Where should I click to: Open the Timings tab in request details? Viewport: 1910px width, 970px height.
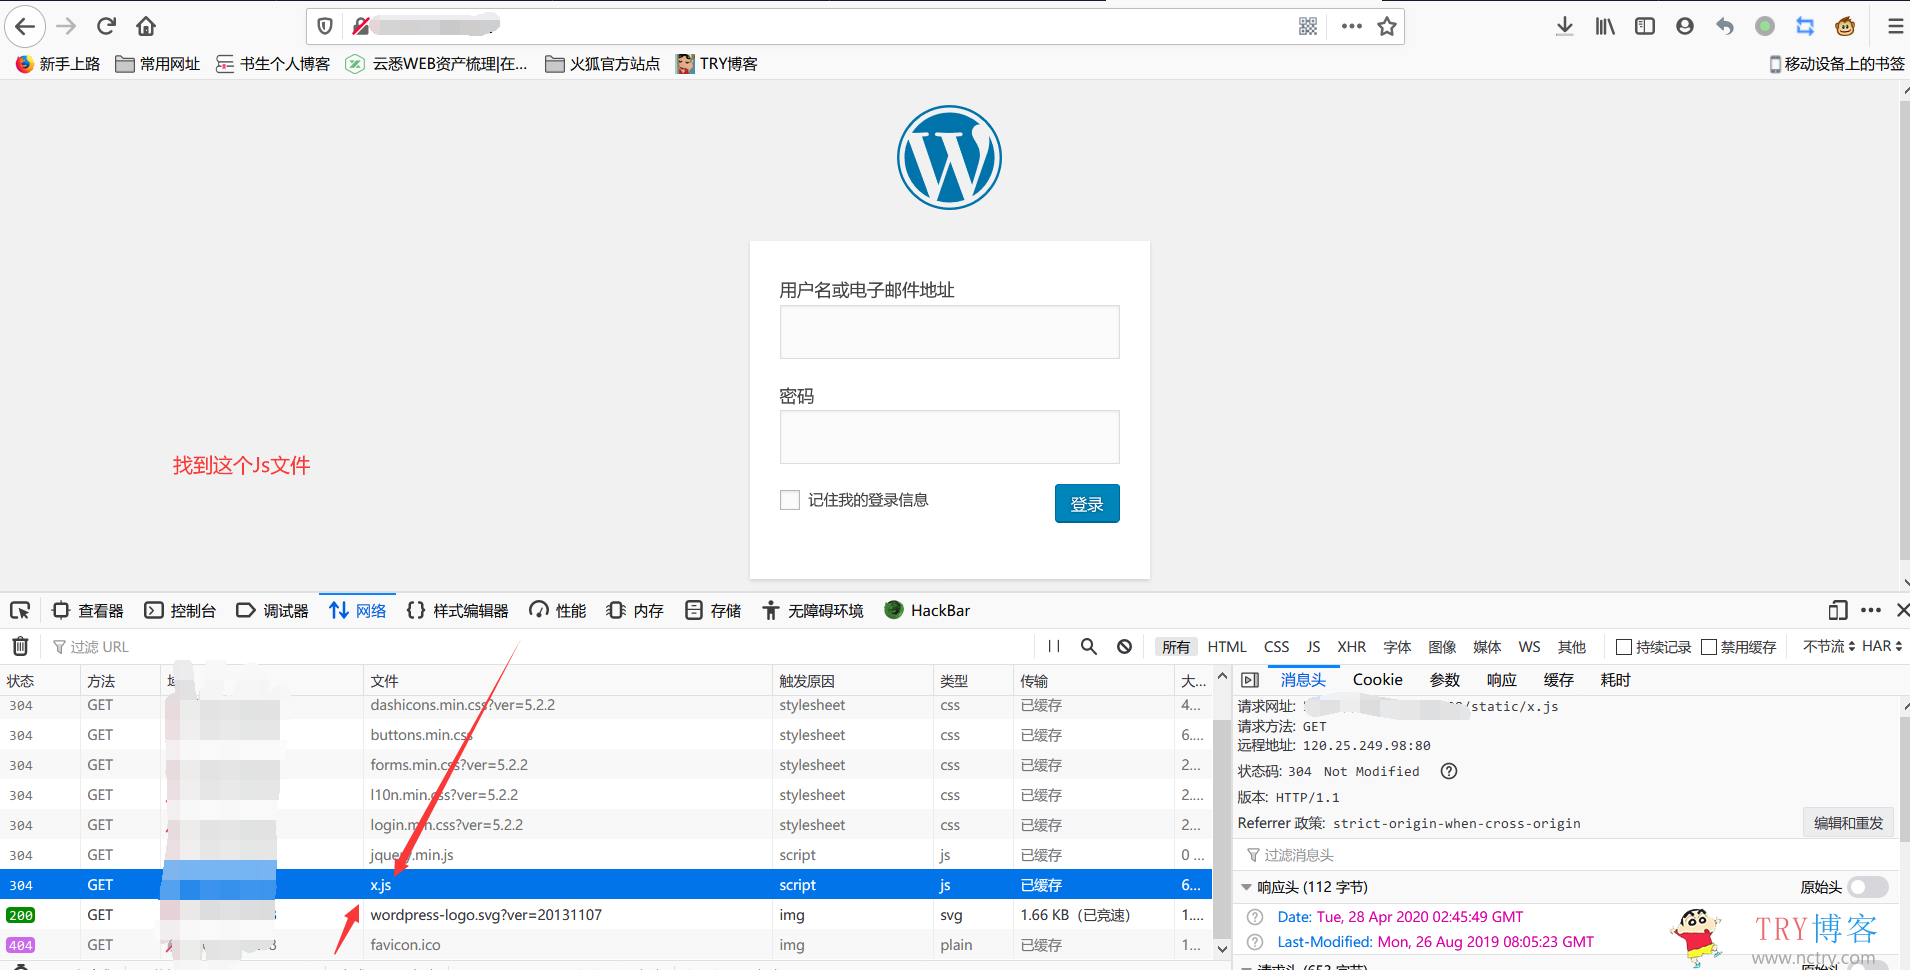click(x=1616, y=680)
